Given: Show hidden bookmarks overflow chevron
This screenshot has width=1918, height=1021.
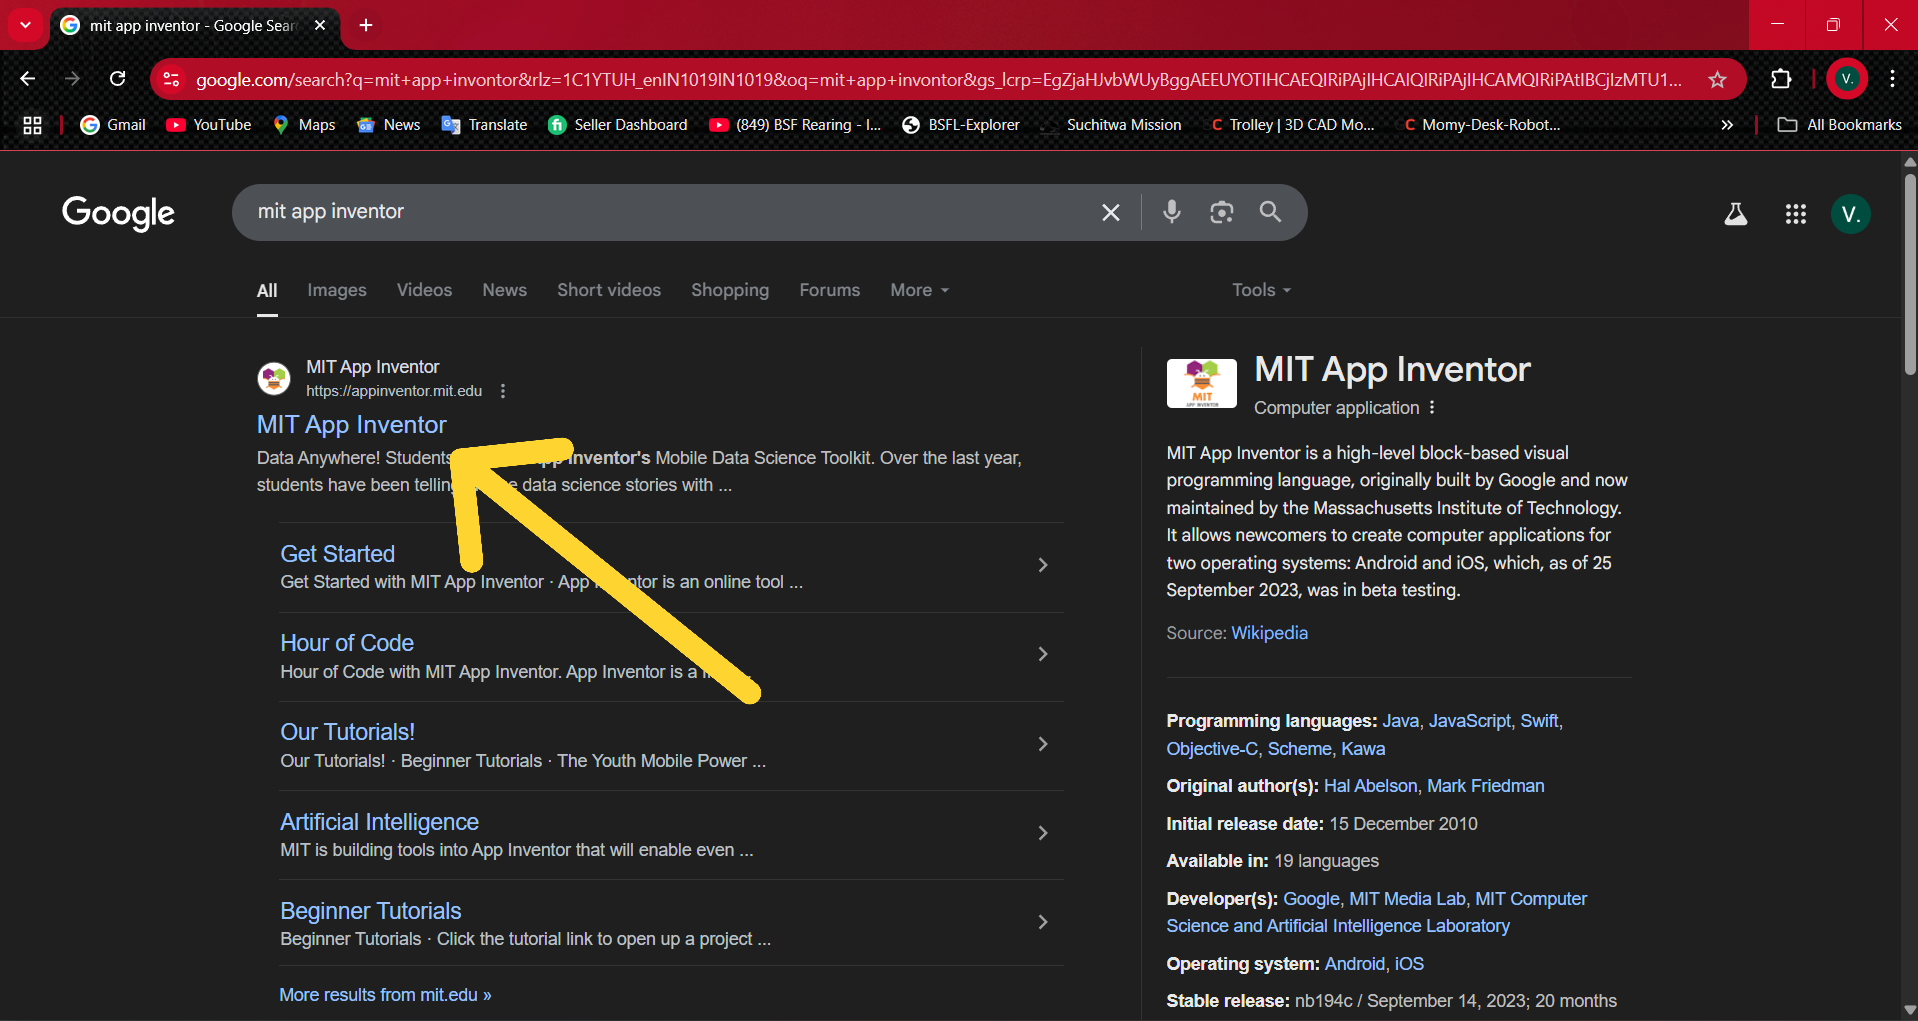Looking at the screenshot, I should [1726, 125].
